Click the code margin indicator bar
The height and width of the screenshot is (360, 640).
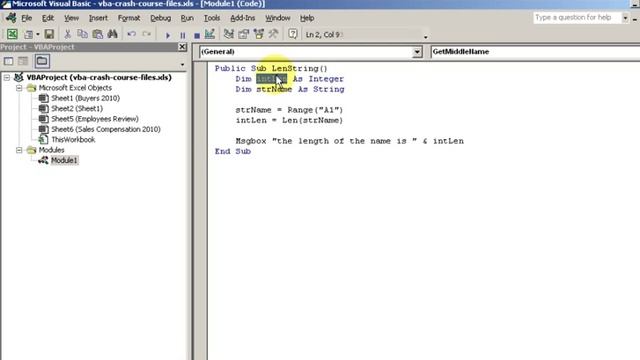coord(200,211)
